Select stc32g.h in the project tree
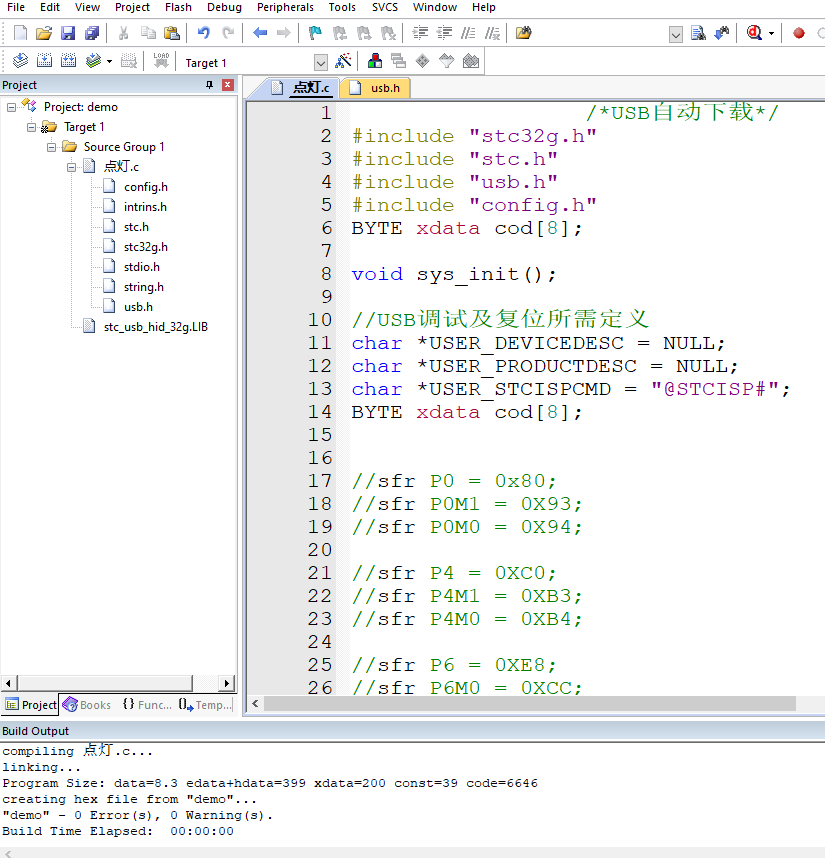Viewport: 825px width, 858px height. click(x=146, y=247)
